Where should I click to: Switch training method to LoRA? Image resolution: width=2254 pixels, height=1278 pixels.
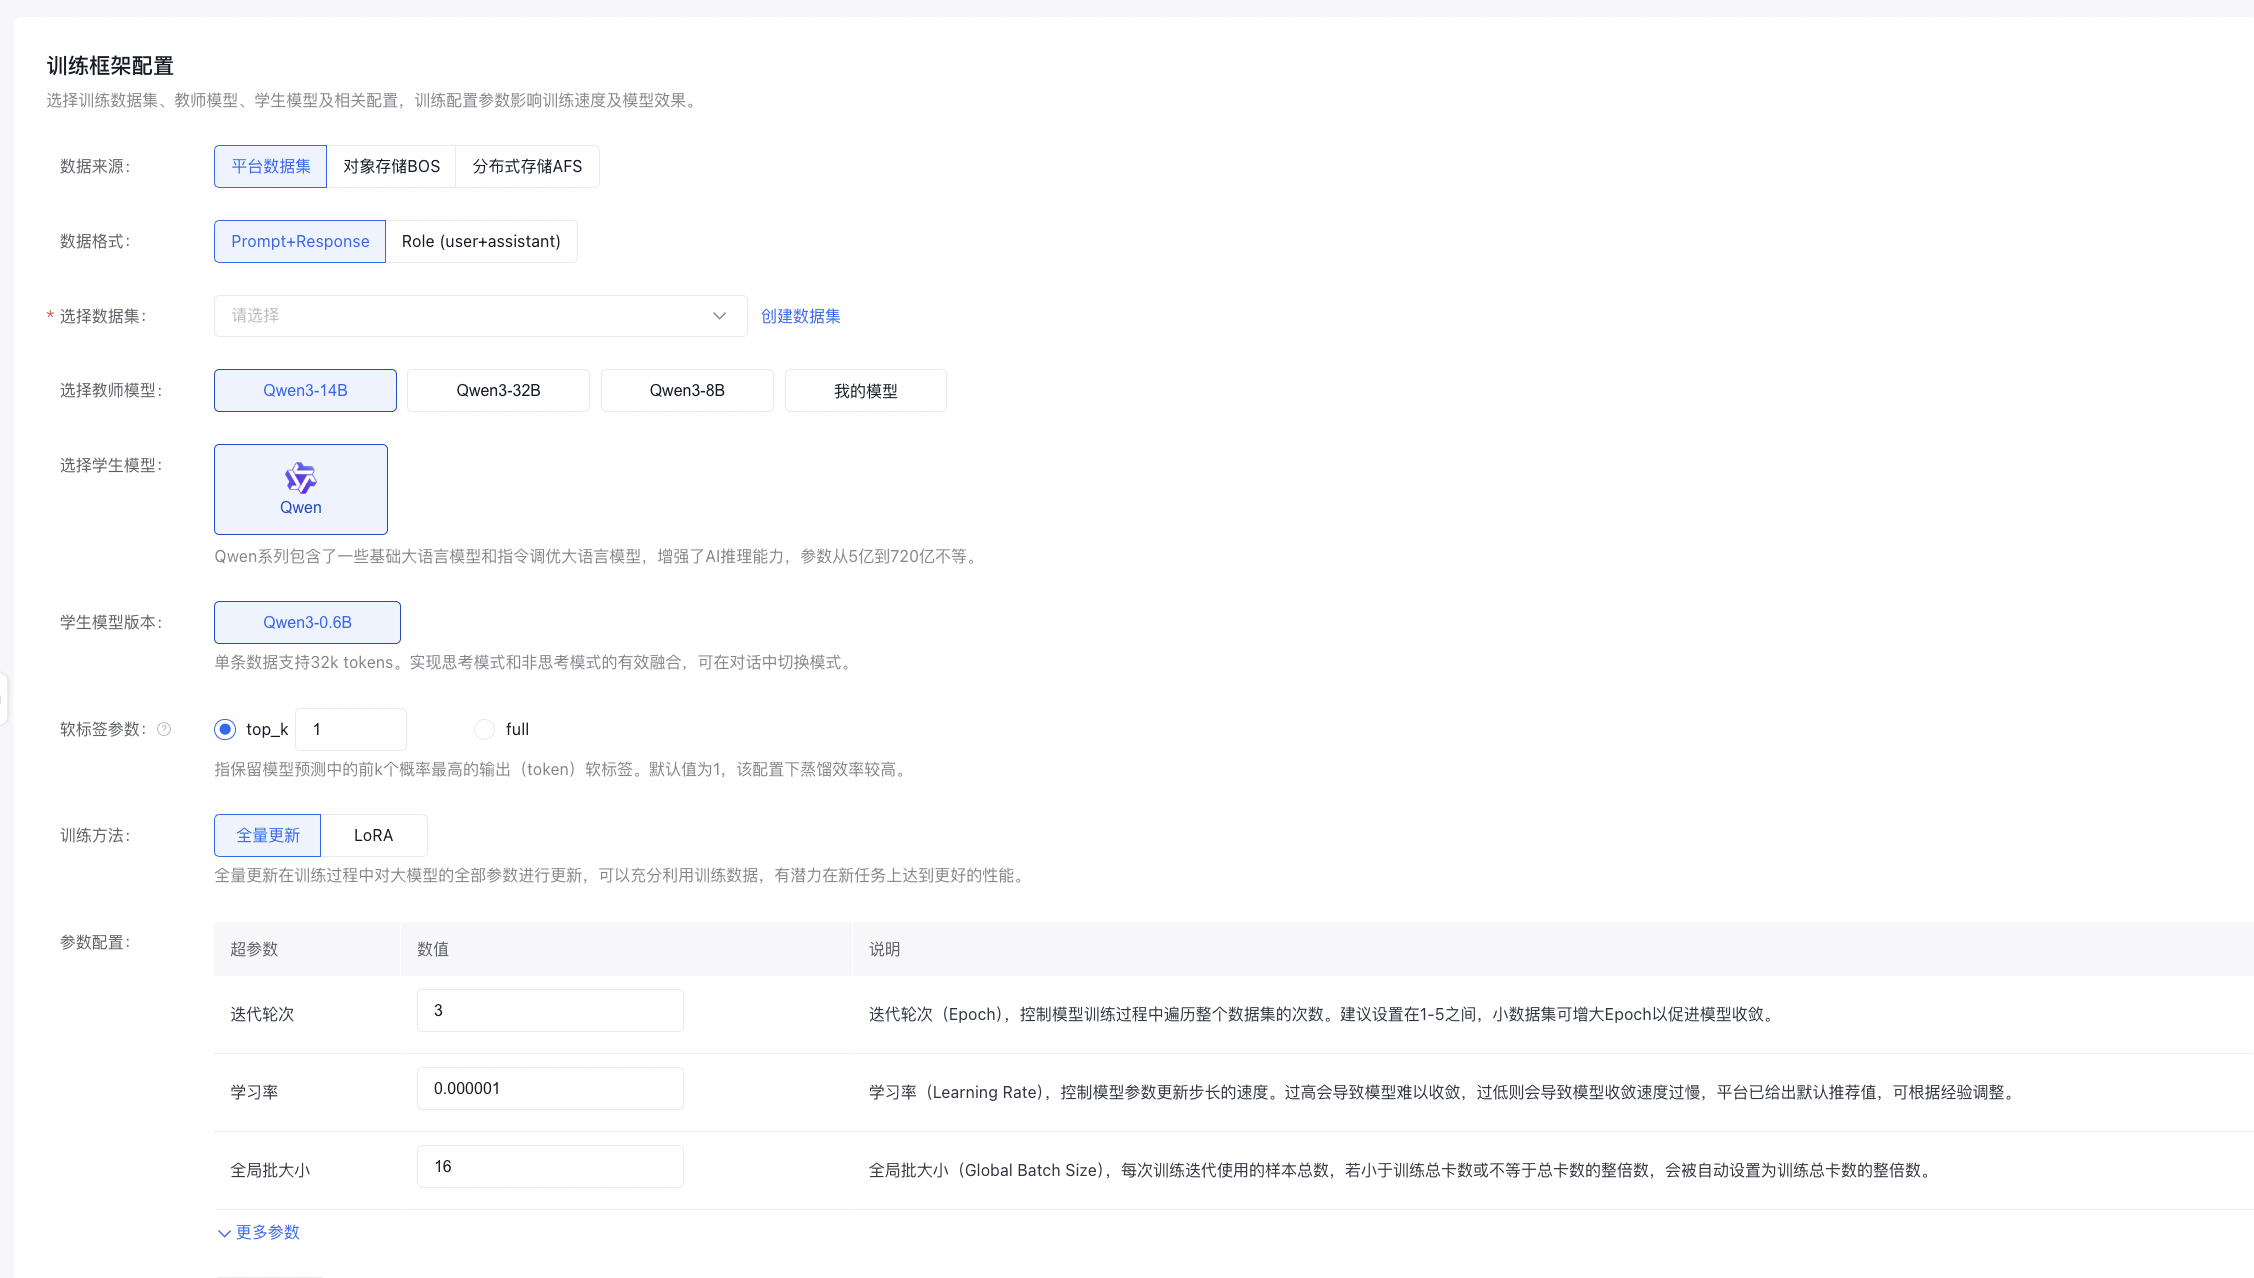[373, 835]
